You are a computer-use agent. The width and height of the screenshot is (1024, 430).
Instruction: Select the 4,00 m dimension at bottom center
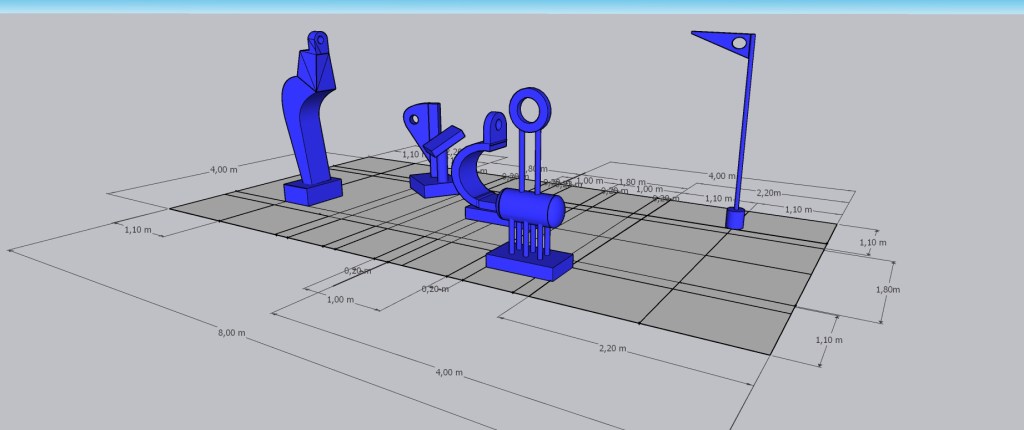[x=450, y=372]
